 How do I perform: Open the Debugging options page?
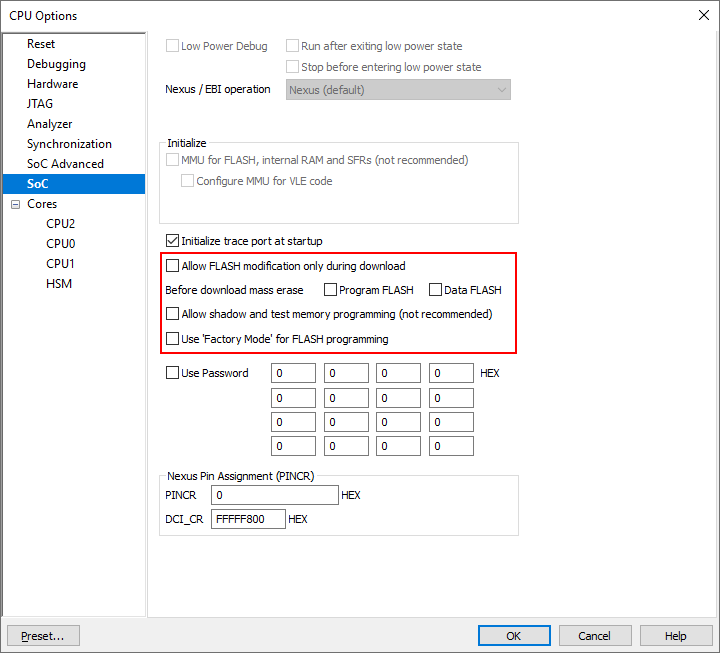(56, 64)
